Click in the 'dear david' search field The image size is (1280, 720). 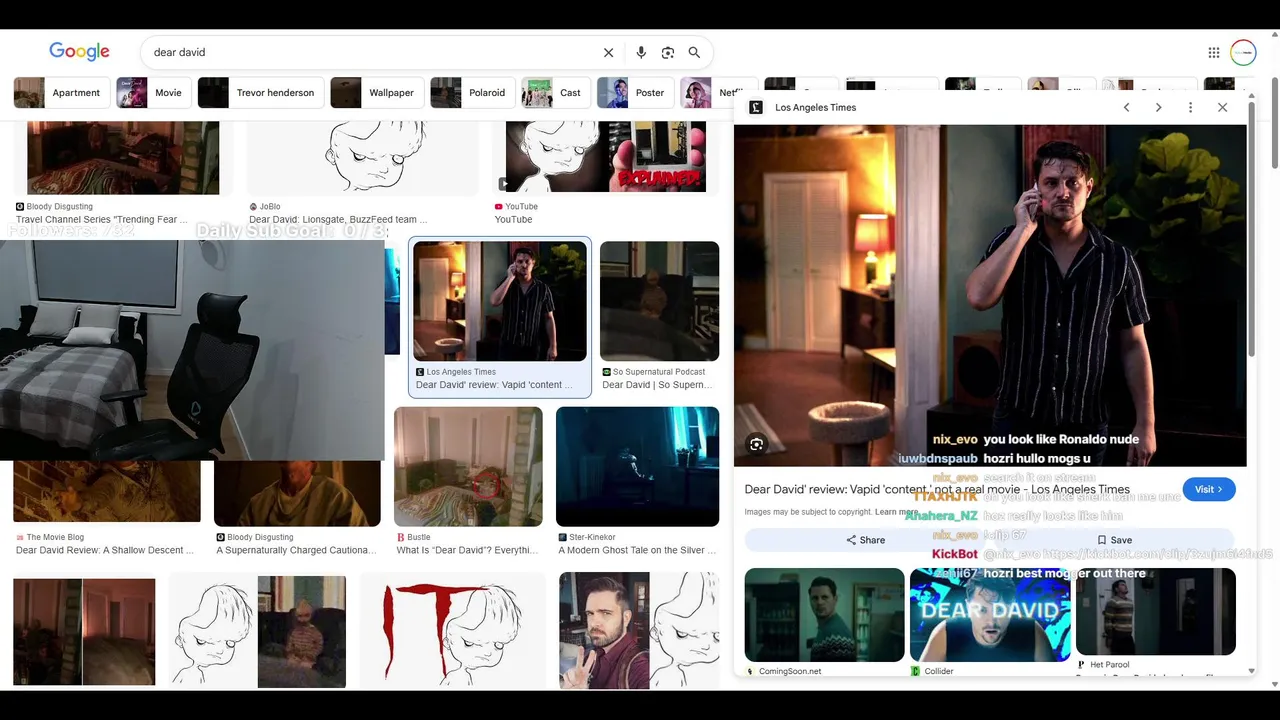tap(370, 53)
